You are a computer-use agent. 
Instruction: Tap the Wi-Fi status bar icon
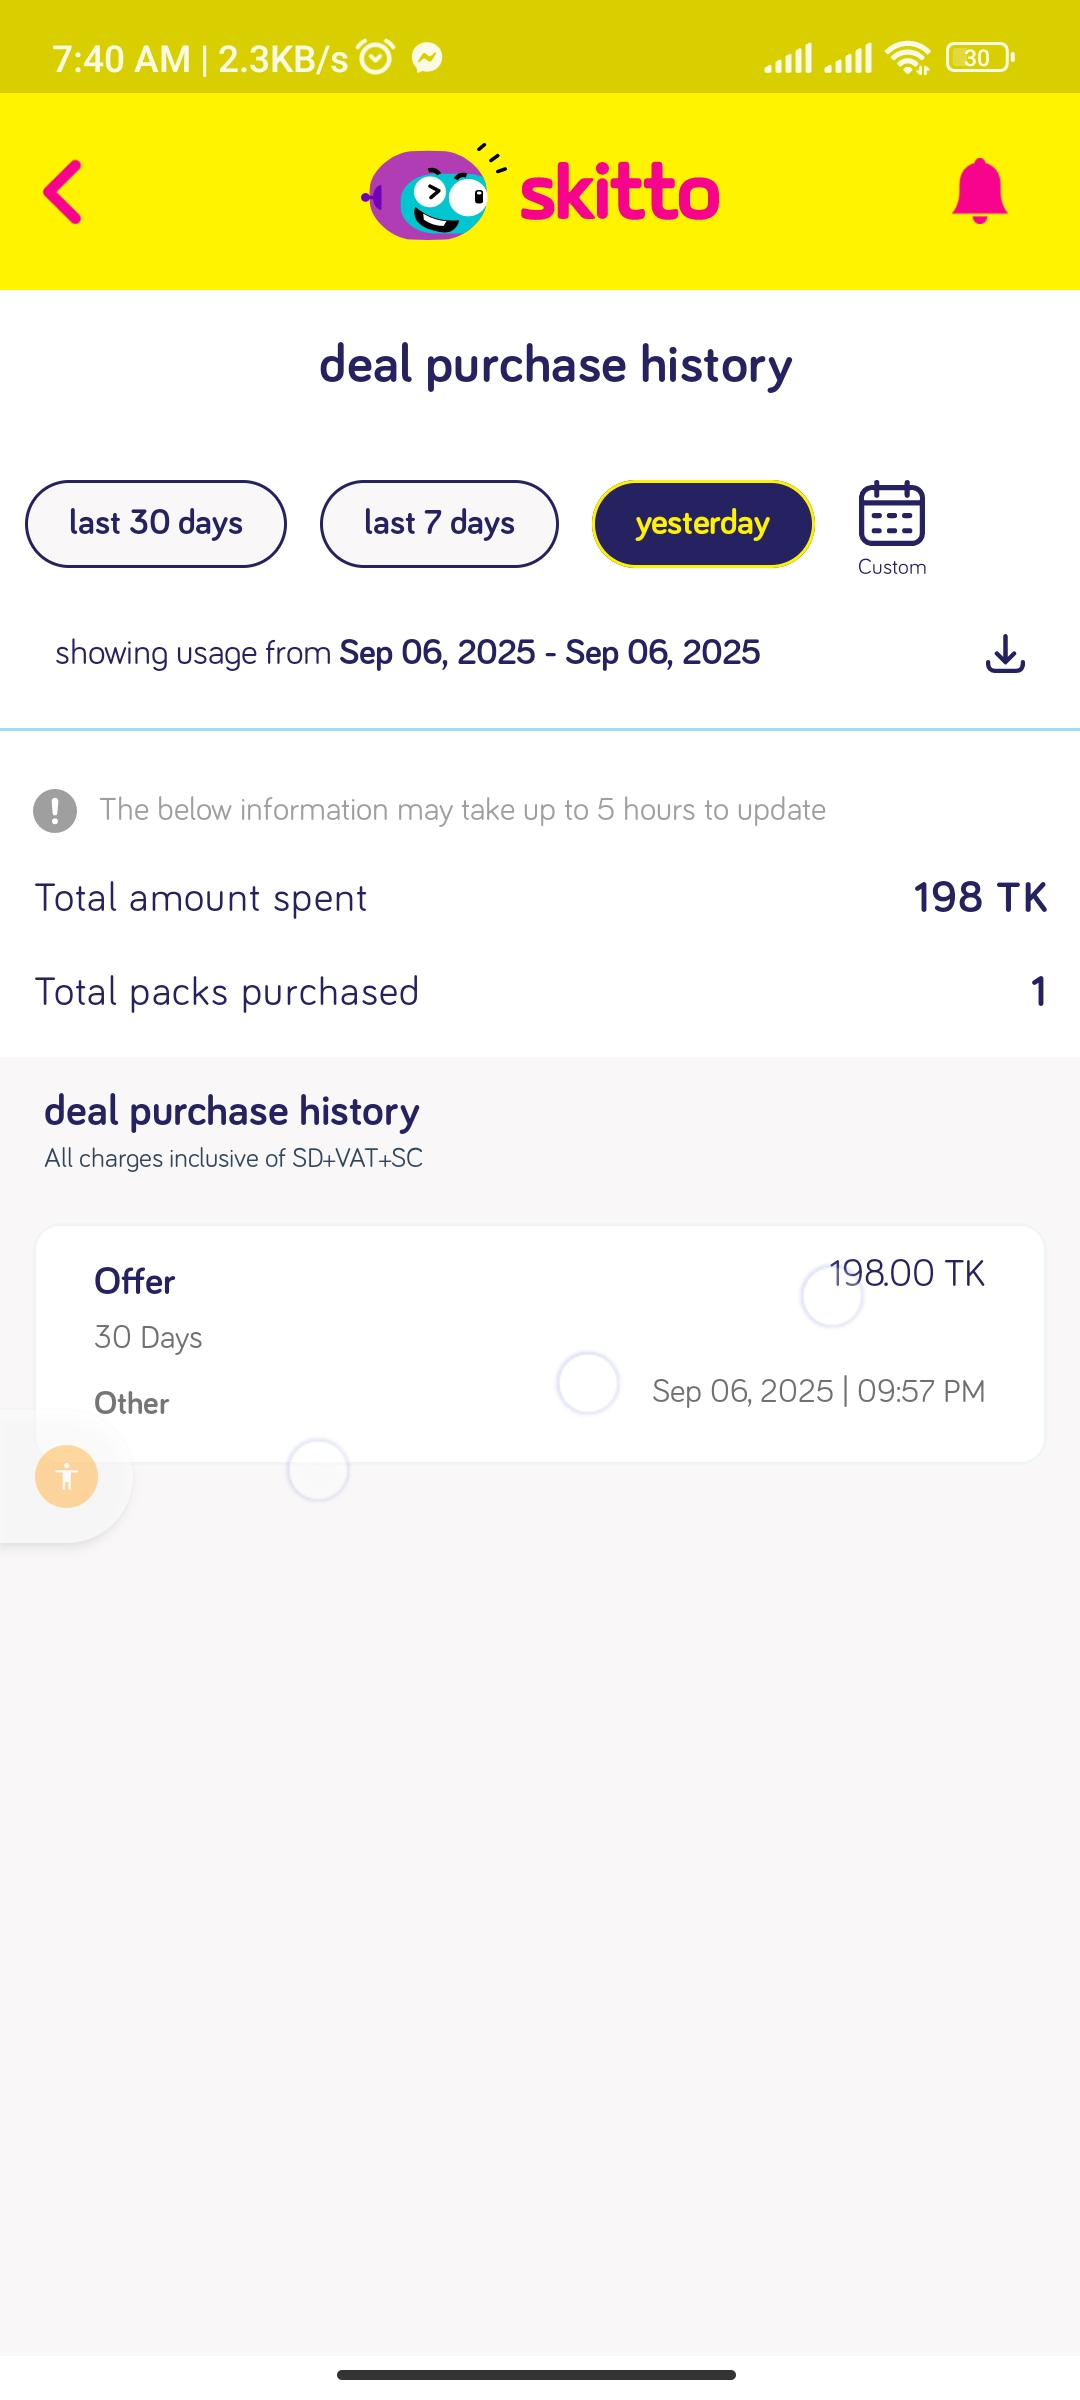click(x=908, y=58)
